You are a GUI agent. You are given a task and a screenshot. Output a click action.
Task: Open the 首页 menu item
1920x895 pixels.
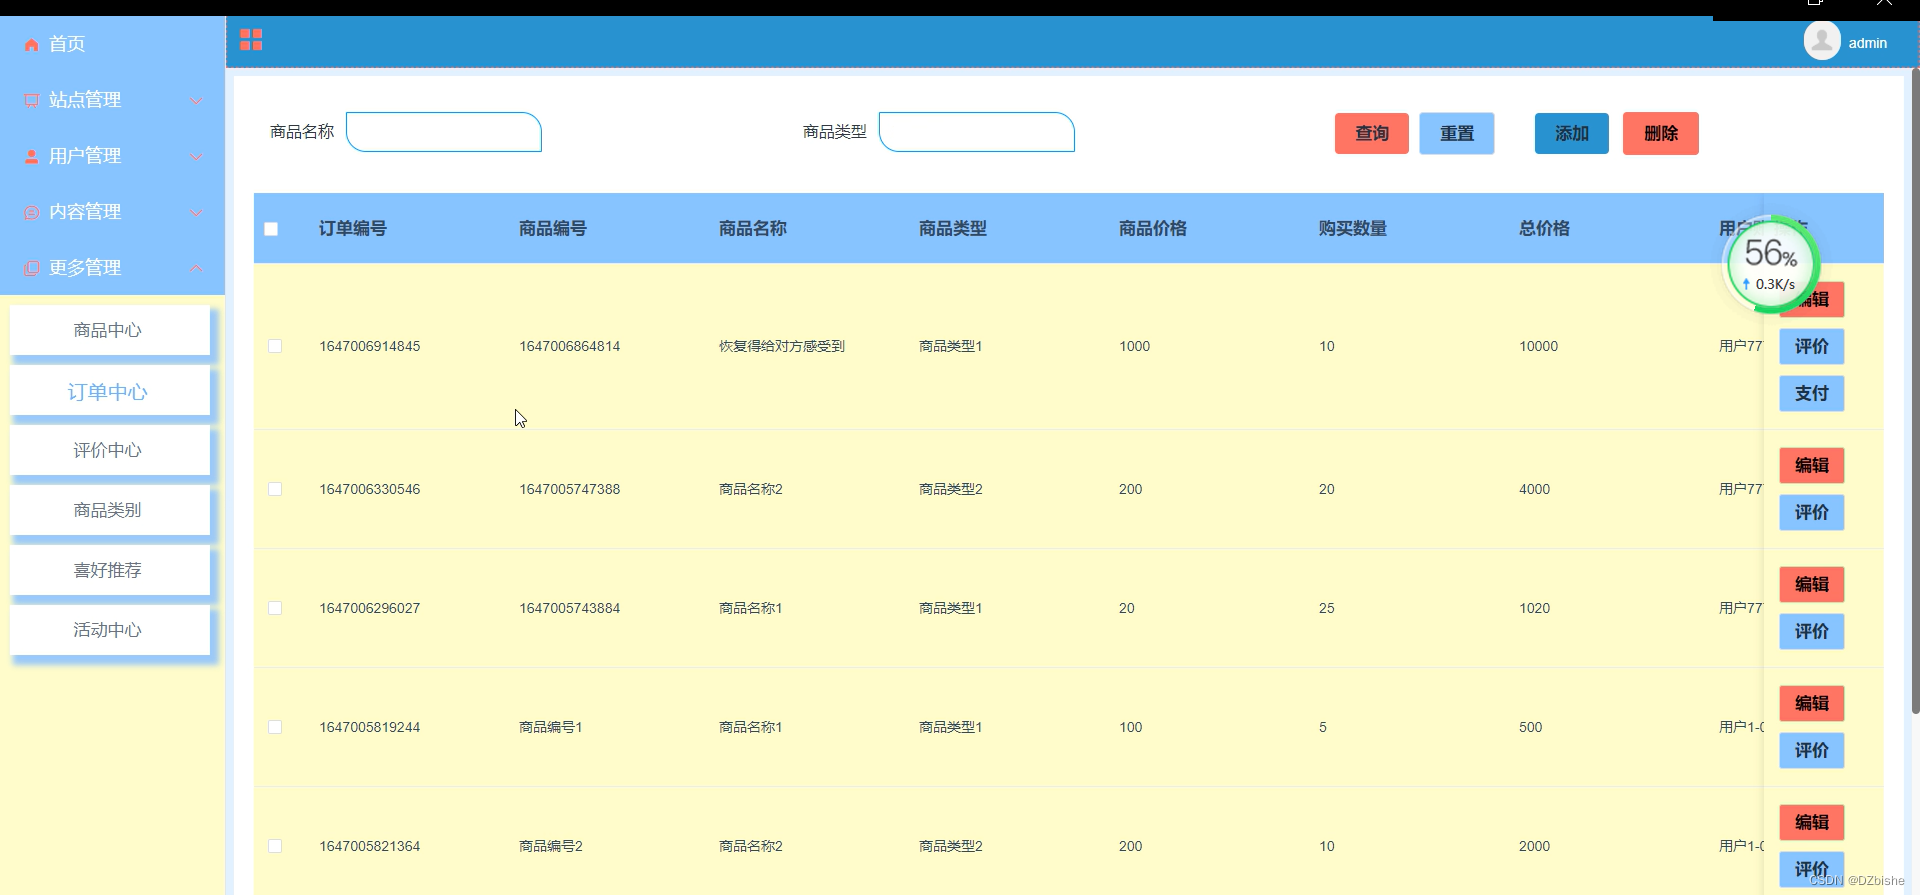[112, 44]
